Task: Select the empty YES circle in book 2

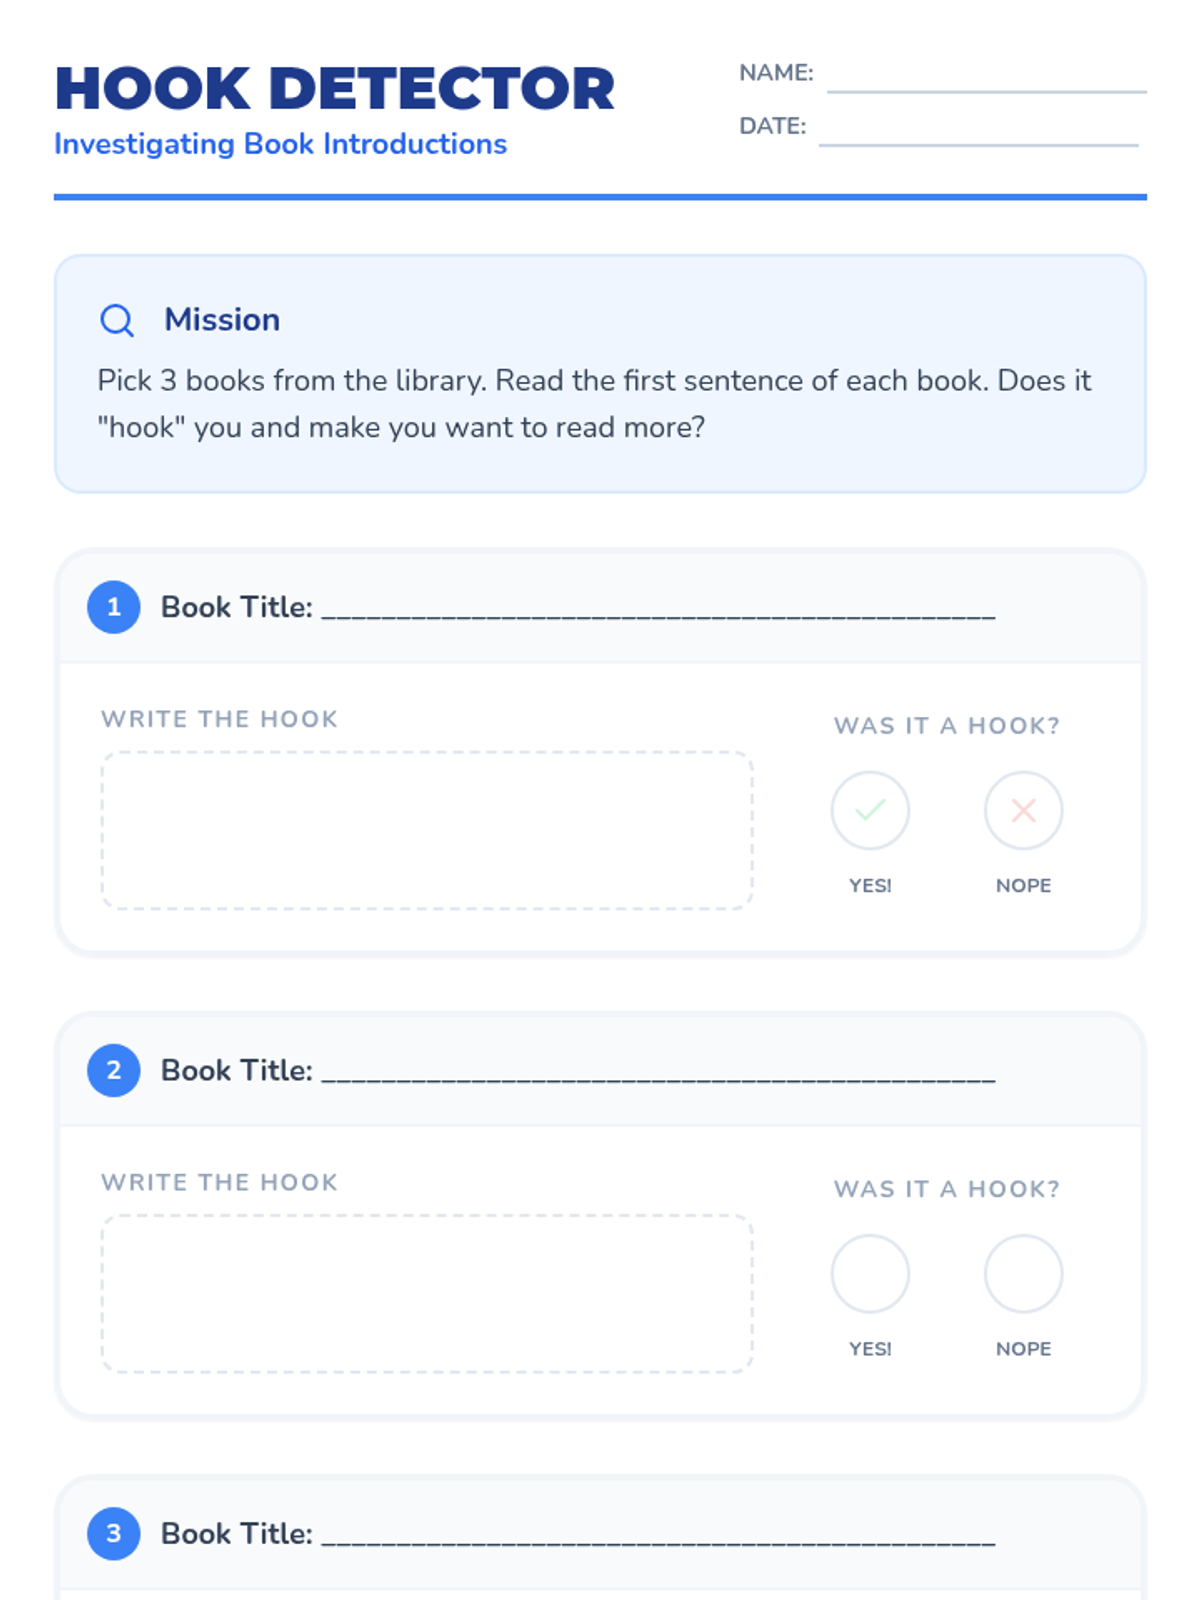Action: click(x=870, y=1273)
